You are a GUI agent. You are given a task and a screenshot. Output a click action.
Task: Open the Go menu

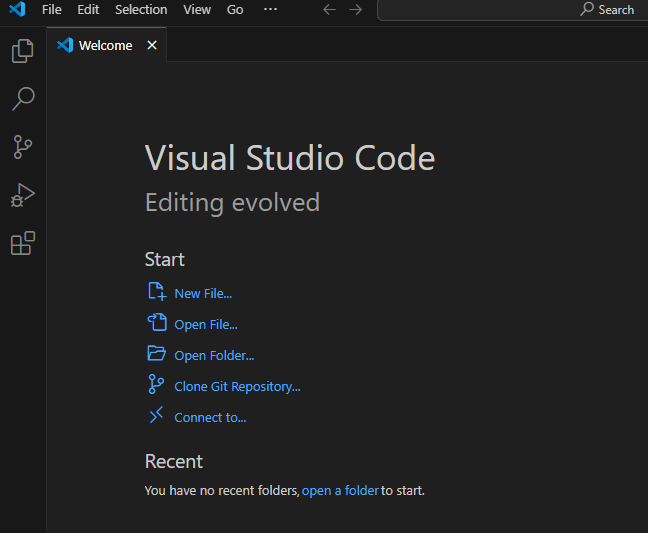(x=235, y=10)
